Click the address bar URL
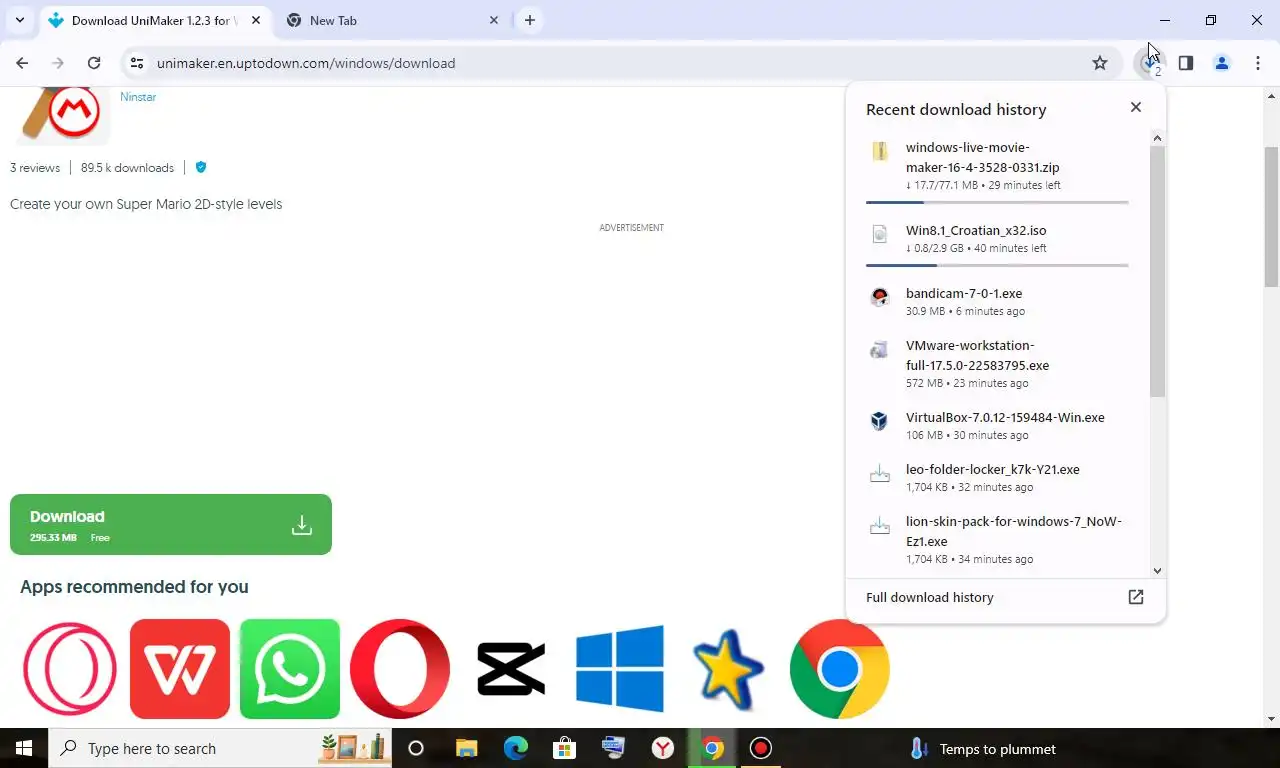 pyautogui.click(x=306, y=63)
